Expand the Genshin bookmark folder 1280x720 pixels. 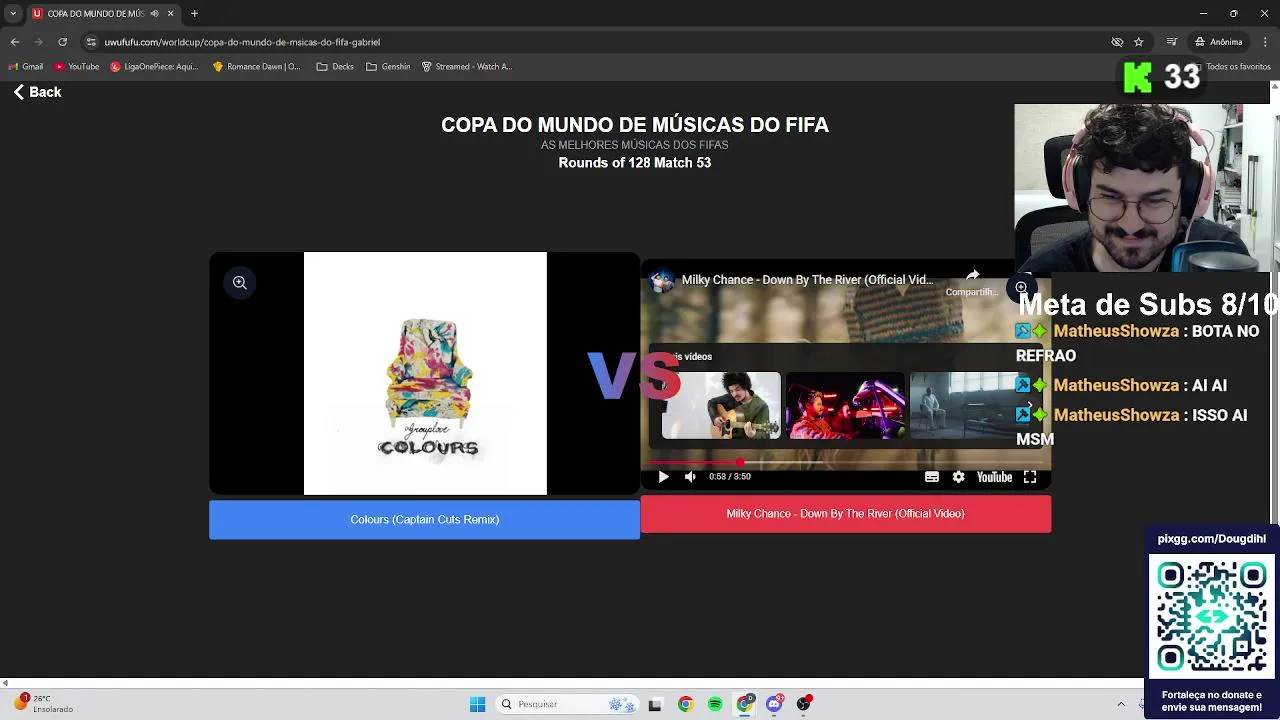pyautogui.click(x=388, y=67)
